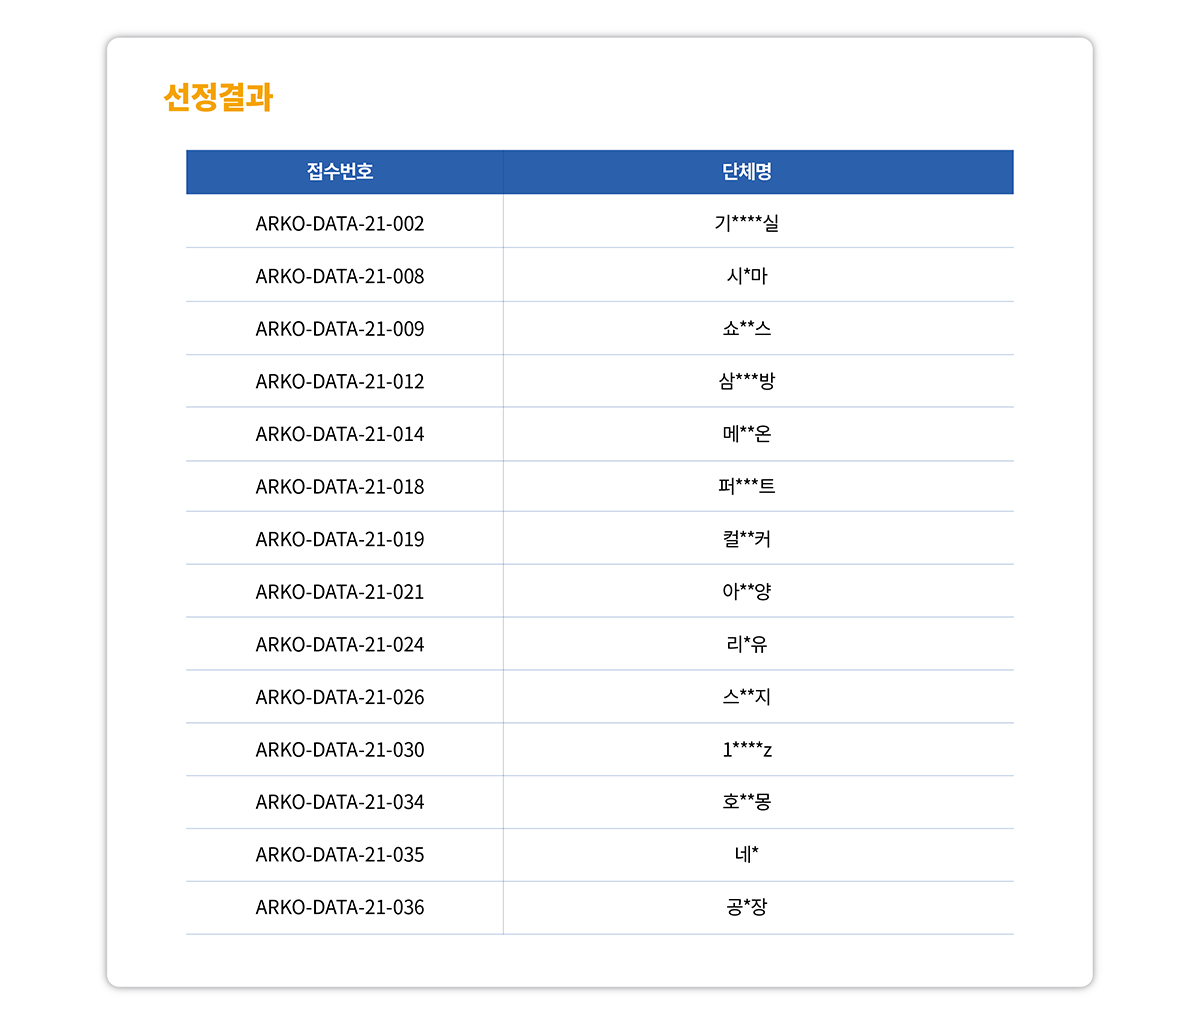This screenshot has width=1200, height=1016.
Task: Click organization name 리*유
Action: [747, 644]
